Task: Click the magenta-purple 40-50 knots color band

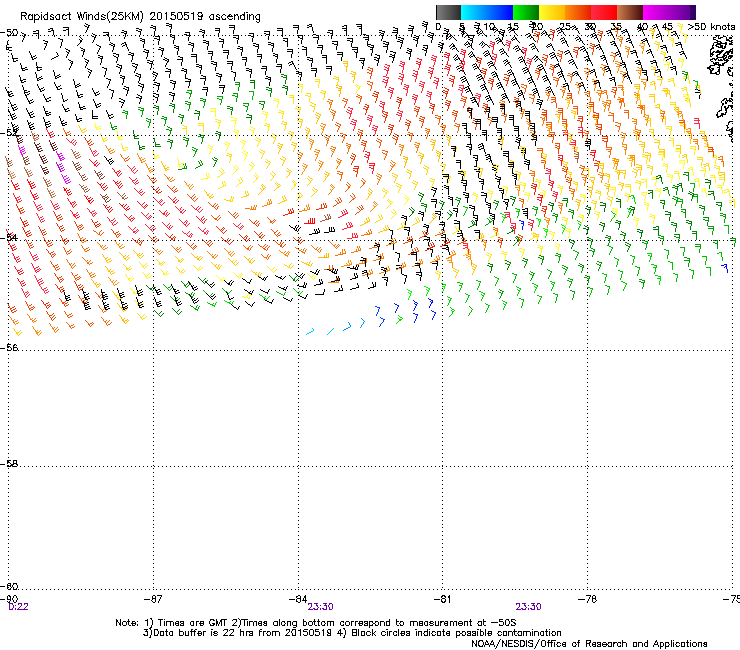Action: click(x=669, y=12)
